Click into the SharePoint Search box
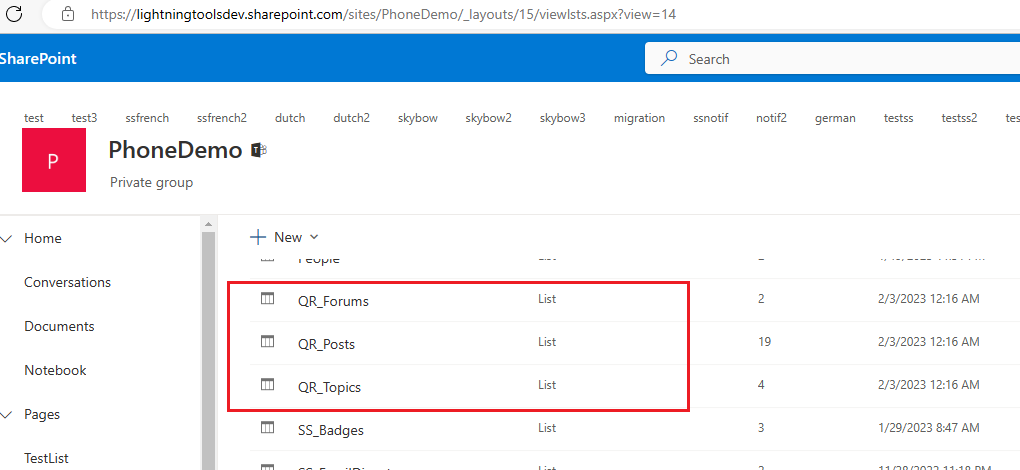The width and height of the screenshot is (1020, 470). coord(840,59)
